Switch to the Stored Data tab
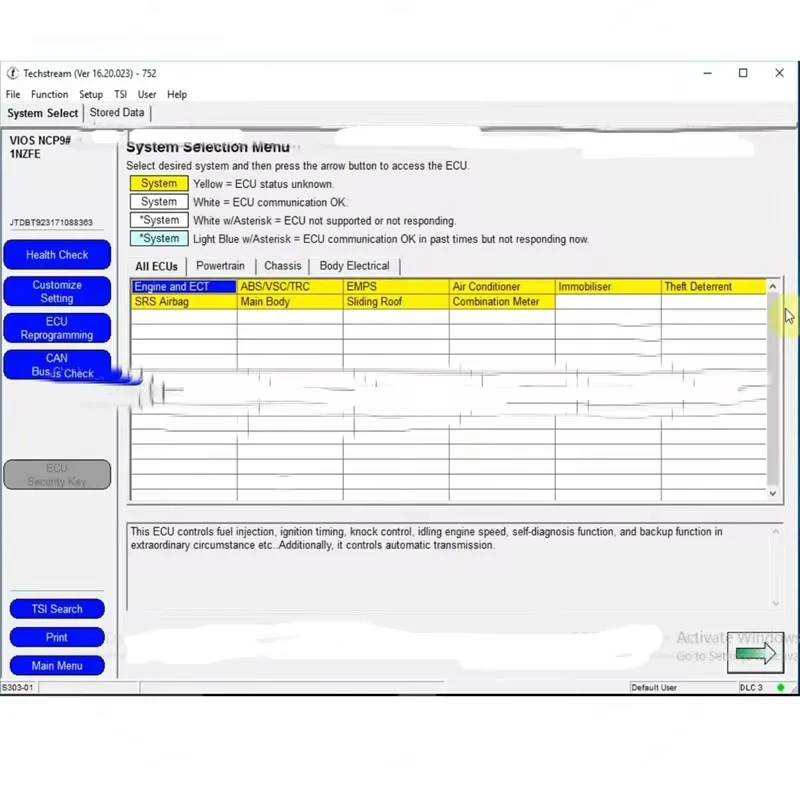This screenshot has height=800, width=800. (x=117, y=112)
